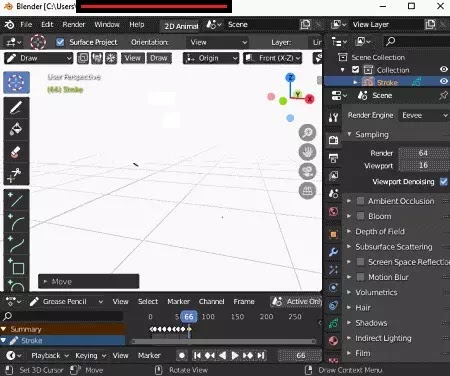This screenshot has width=450, height=376.
Task: Click the Play animation button
Action: tap(235, 356)
